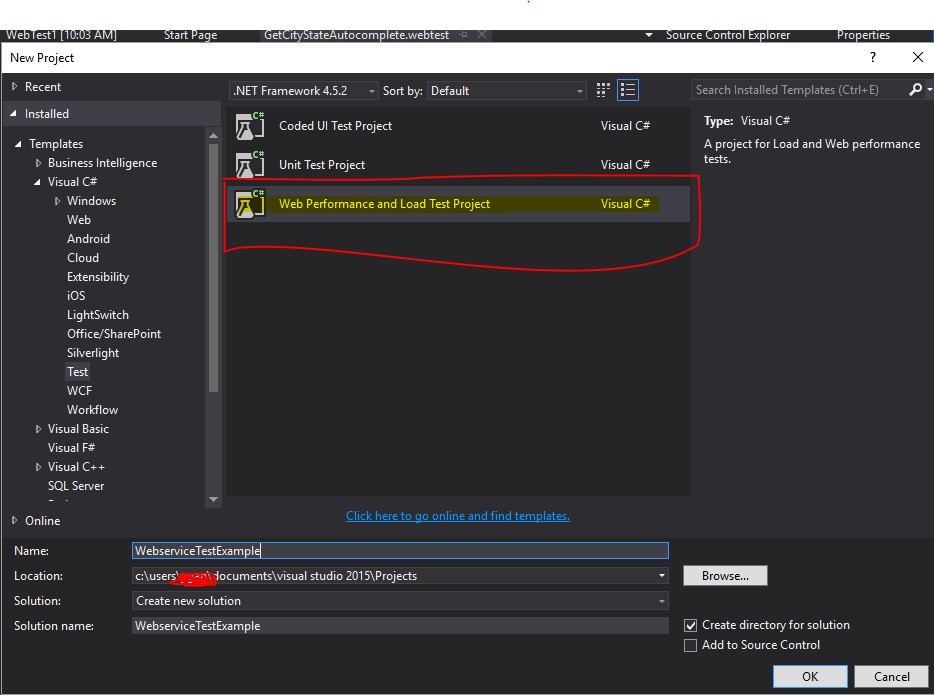Image resolution: width=934 pixels, height=695 pixels.
Task: Open the Sort by Default dropdown
Action: point(580,89)
